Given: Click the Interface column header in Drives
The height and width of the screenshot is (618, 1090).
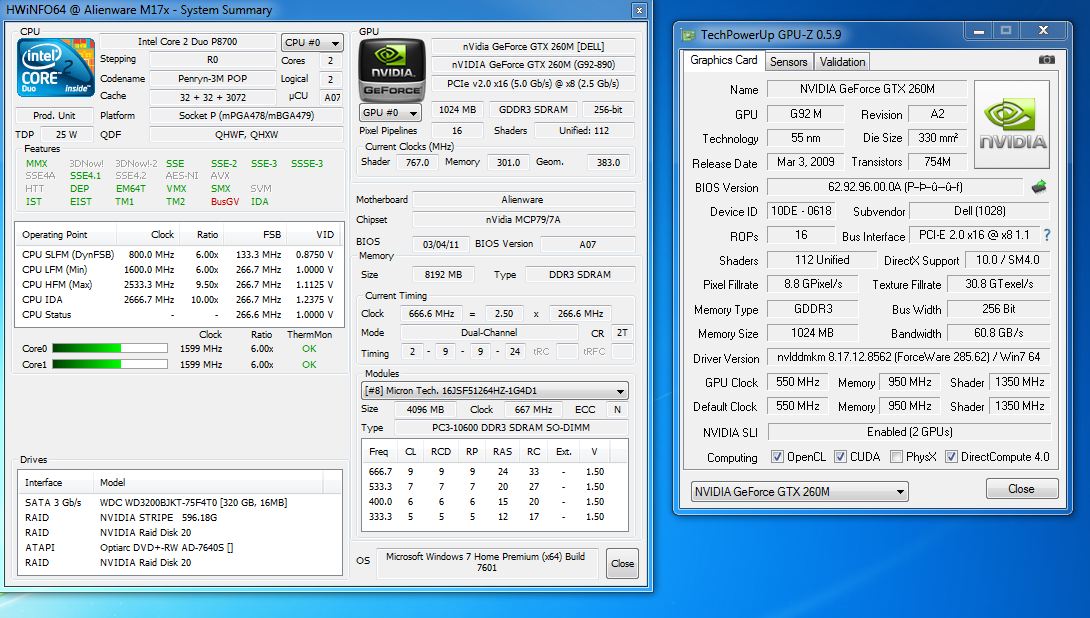Looking at the screenshot, I should click(x=56, y=482).
